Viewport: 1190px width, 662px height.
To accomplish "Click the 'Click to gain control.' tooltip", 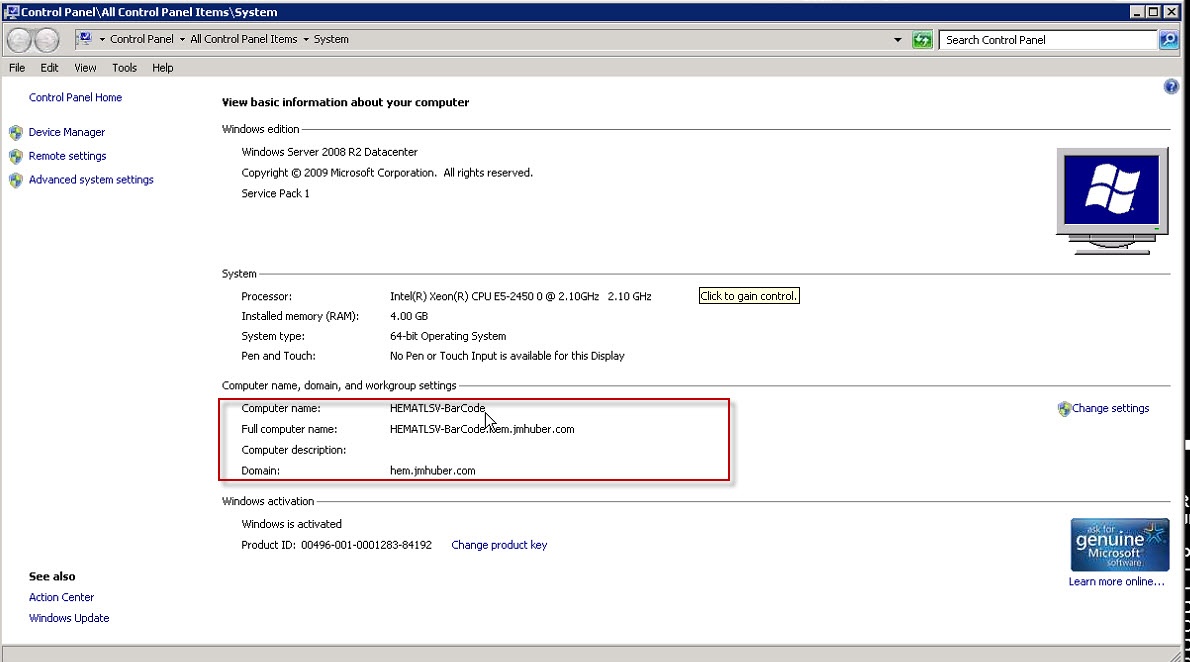I will 749,296.
